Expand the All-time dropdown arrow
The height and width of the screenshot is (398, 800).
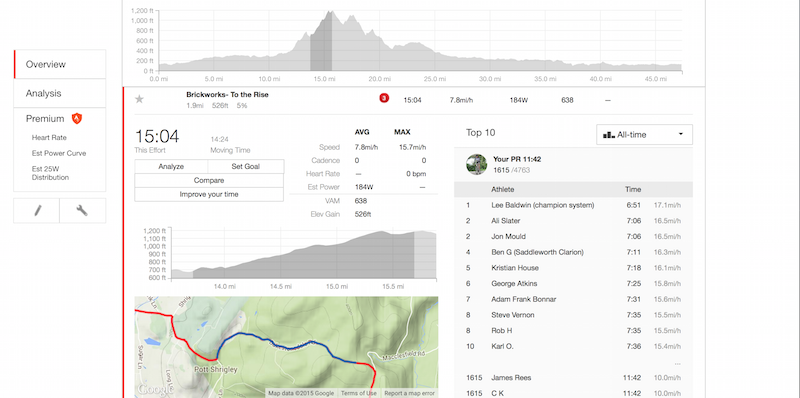pos(681,134)
